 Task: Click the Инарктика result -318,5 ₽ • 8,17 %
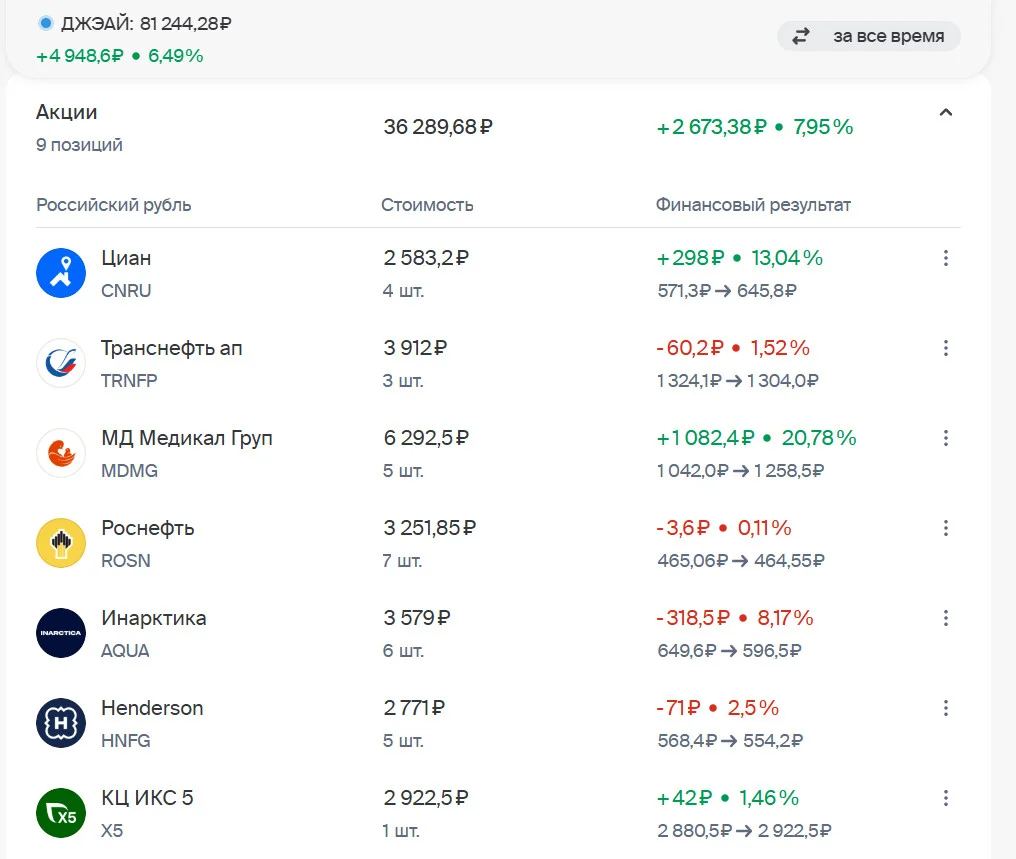tap(735, 618)
